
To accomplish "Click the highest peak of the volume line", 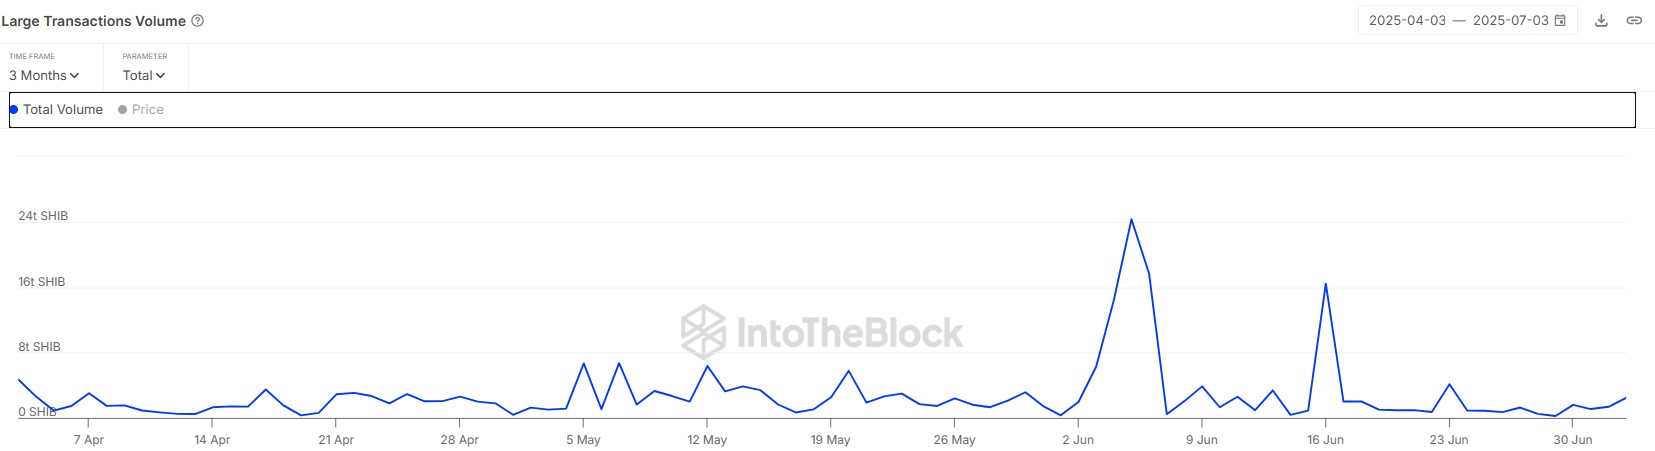I will [1131, 219].
